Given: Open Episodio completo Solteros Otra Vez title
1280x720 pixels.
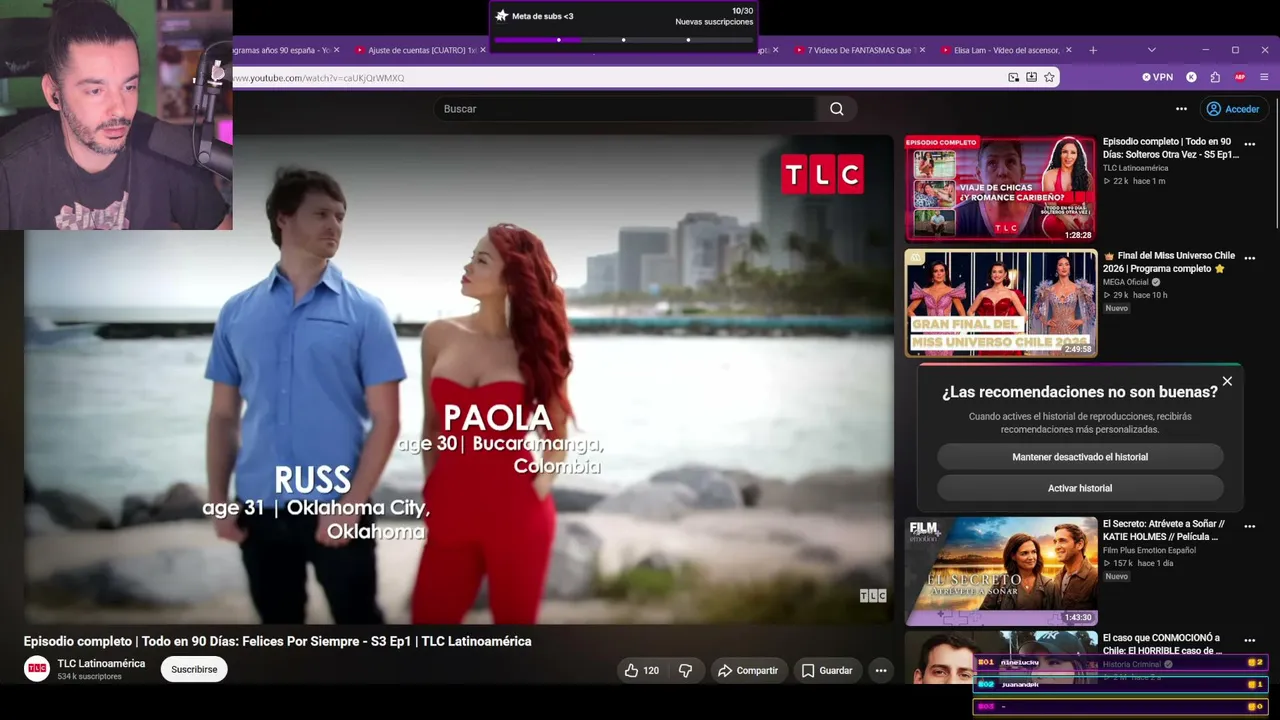Looking at the screenshot, I should click(1171, 148).
